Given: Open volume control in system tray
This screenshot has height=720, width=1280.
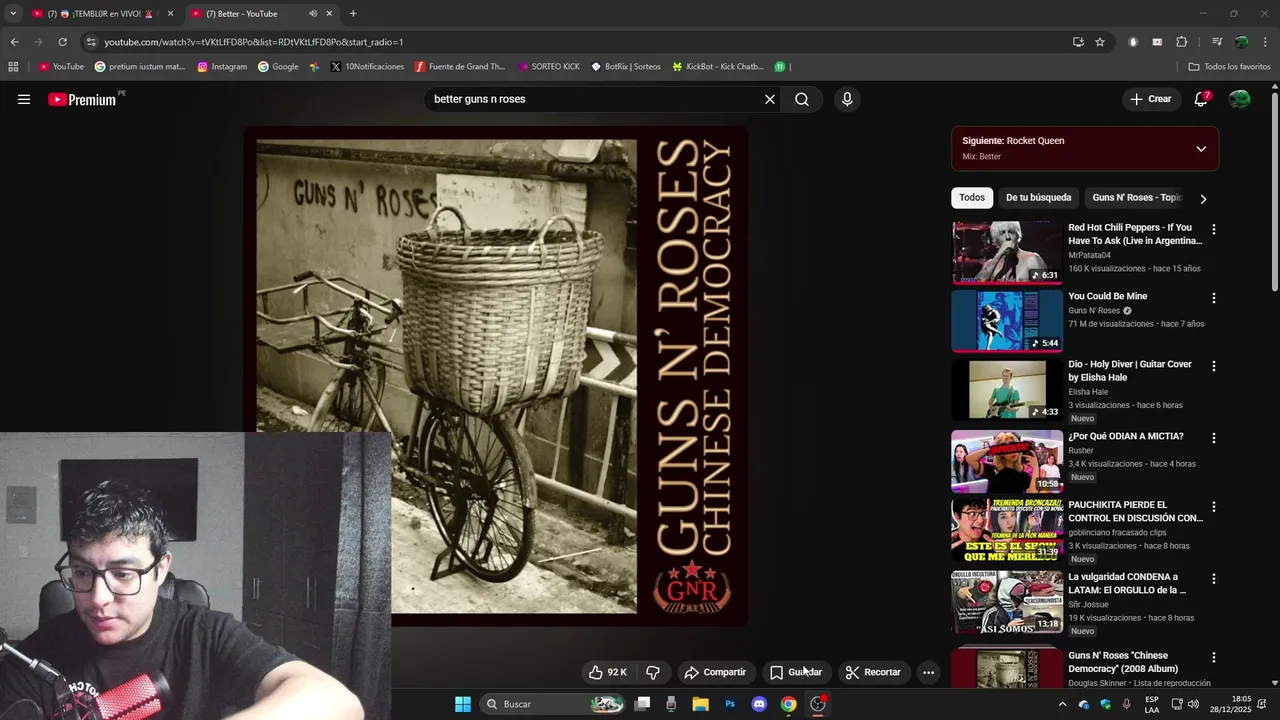Looking at the screenshot, I should pyautogui.click(x=1193, y=704).
